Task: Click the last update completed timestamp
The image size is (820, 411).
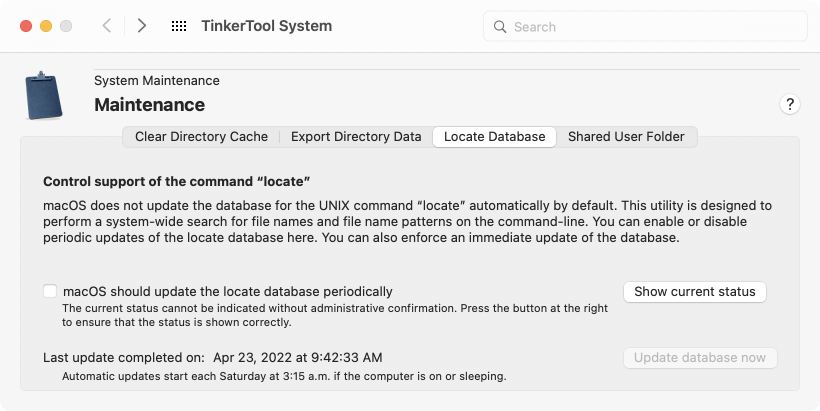Action: 298,358
